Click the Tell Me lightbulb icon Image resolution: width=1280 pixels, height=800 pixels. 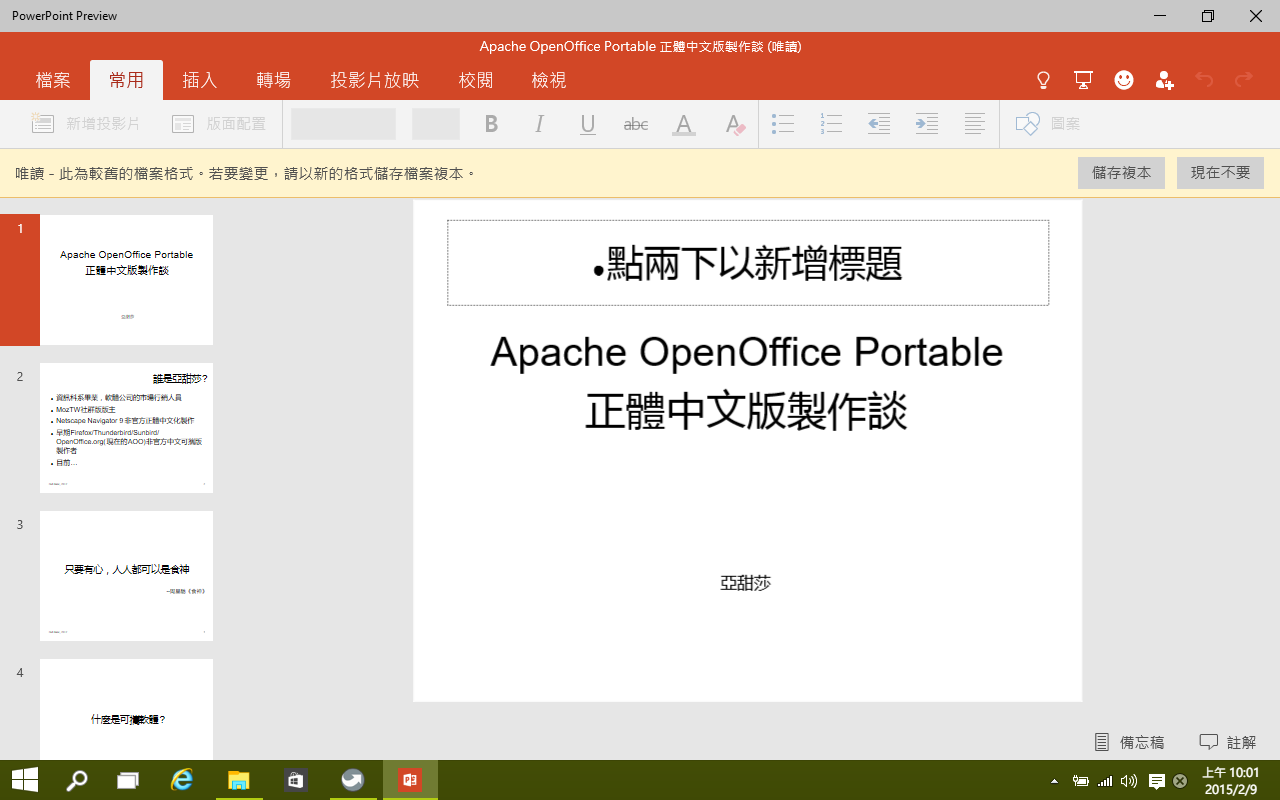tap(1043, 80)
